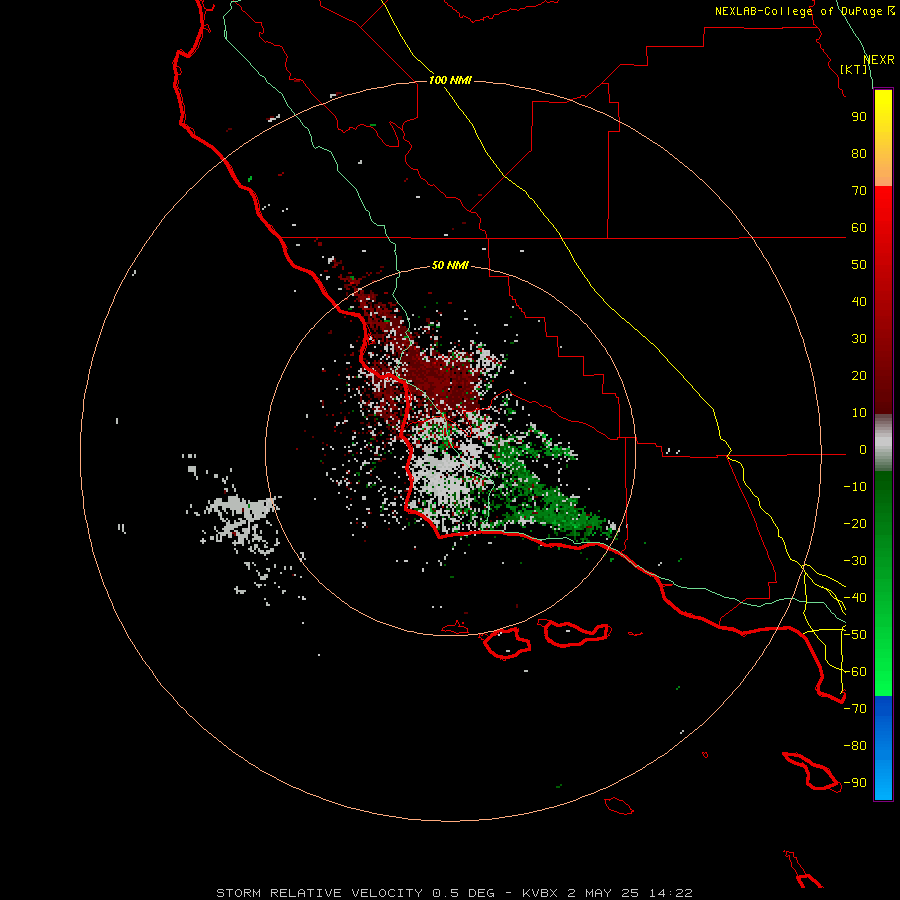
Task: Click the positive 80 kt legend value
Action: [859, 154]
